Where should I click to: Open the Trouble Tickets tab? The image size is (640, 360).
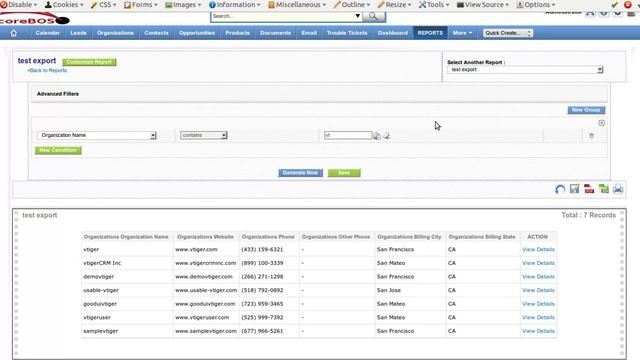coord(347,33)
